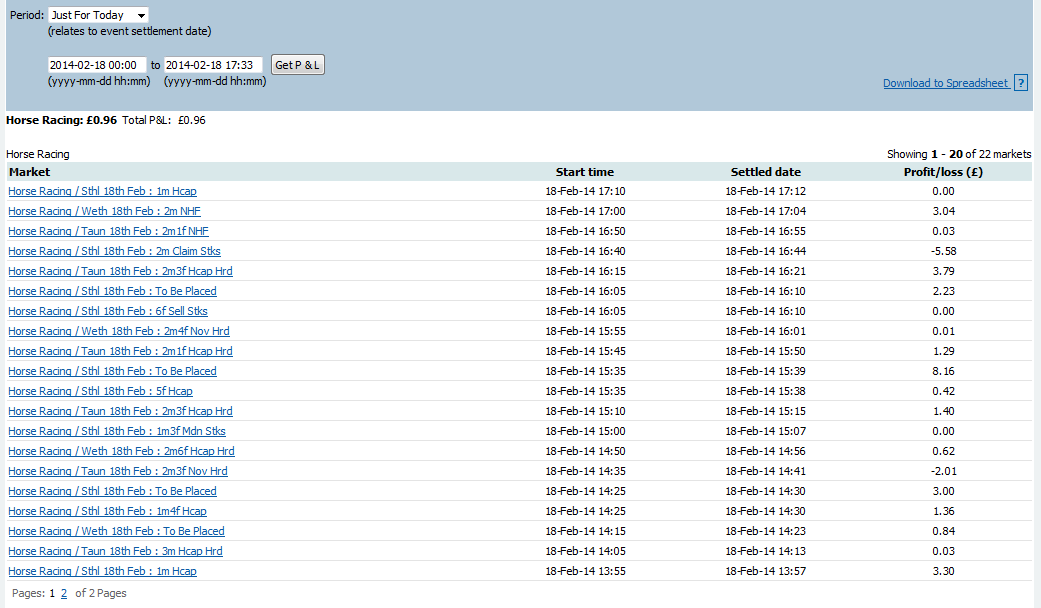
Task: Select settled date 18-Feb-14 17:04
Action: click(x=765, y=211)
